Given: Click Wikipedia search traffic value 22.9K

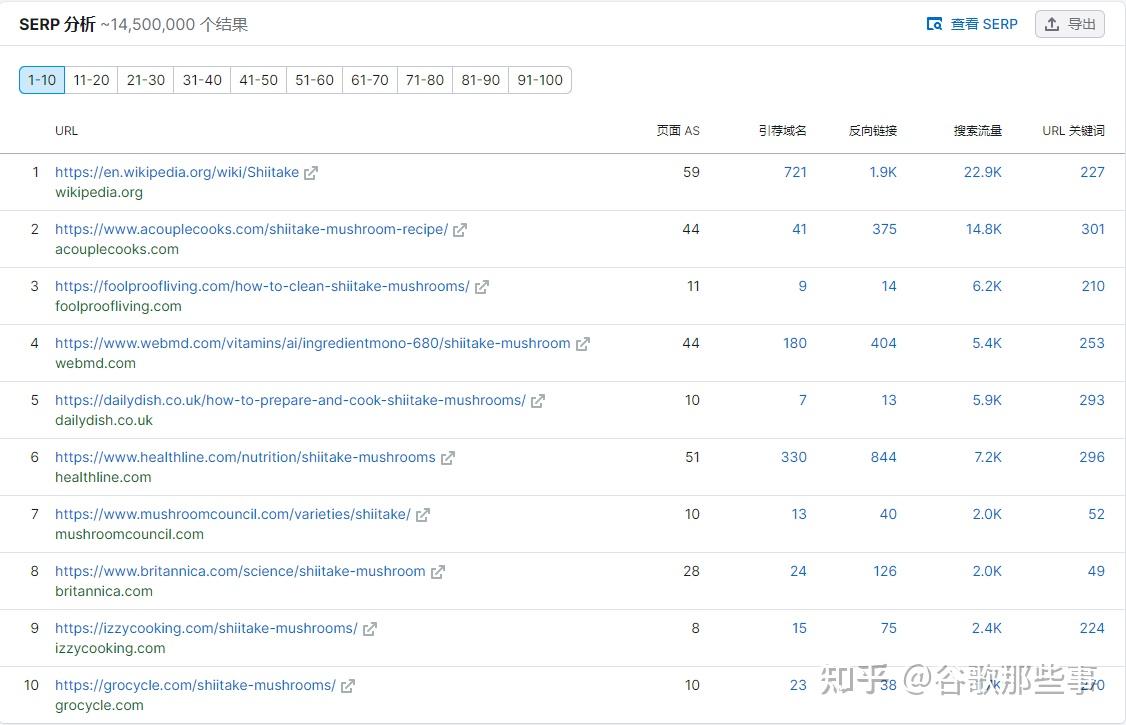Looking at the screenshot, I should click(982, 172).
